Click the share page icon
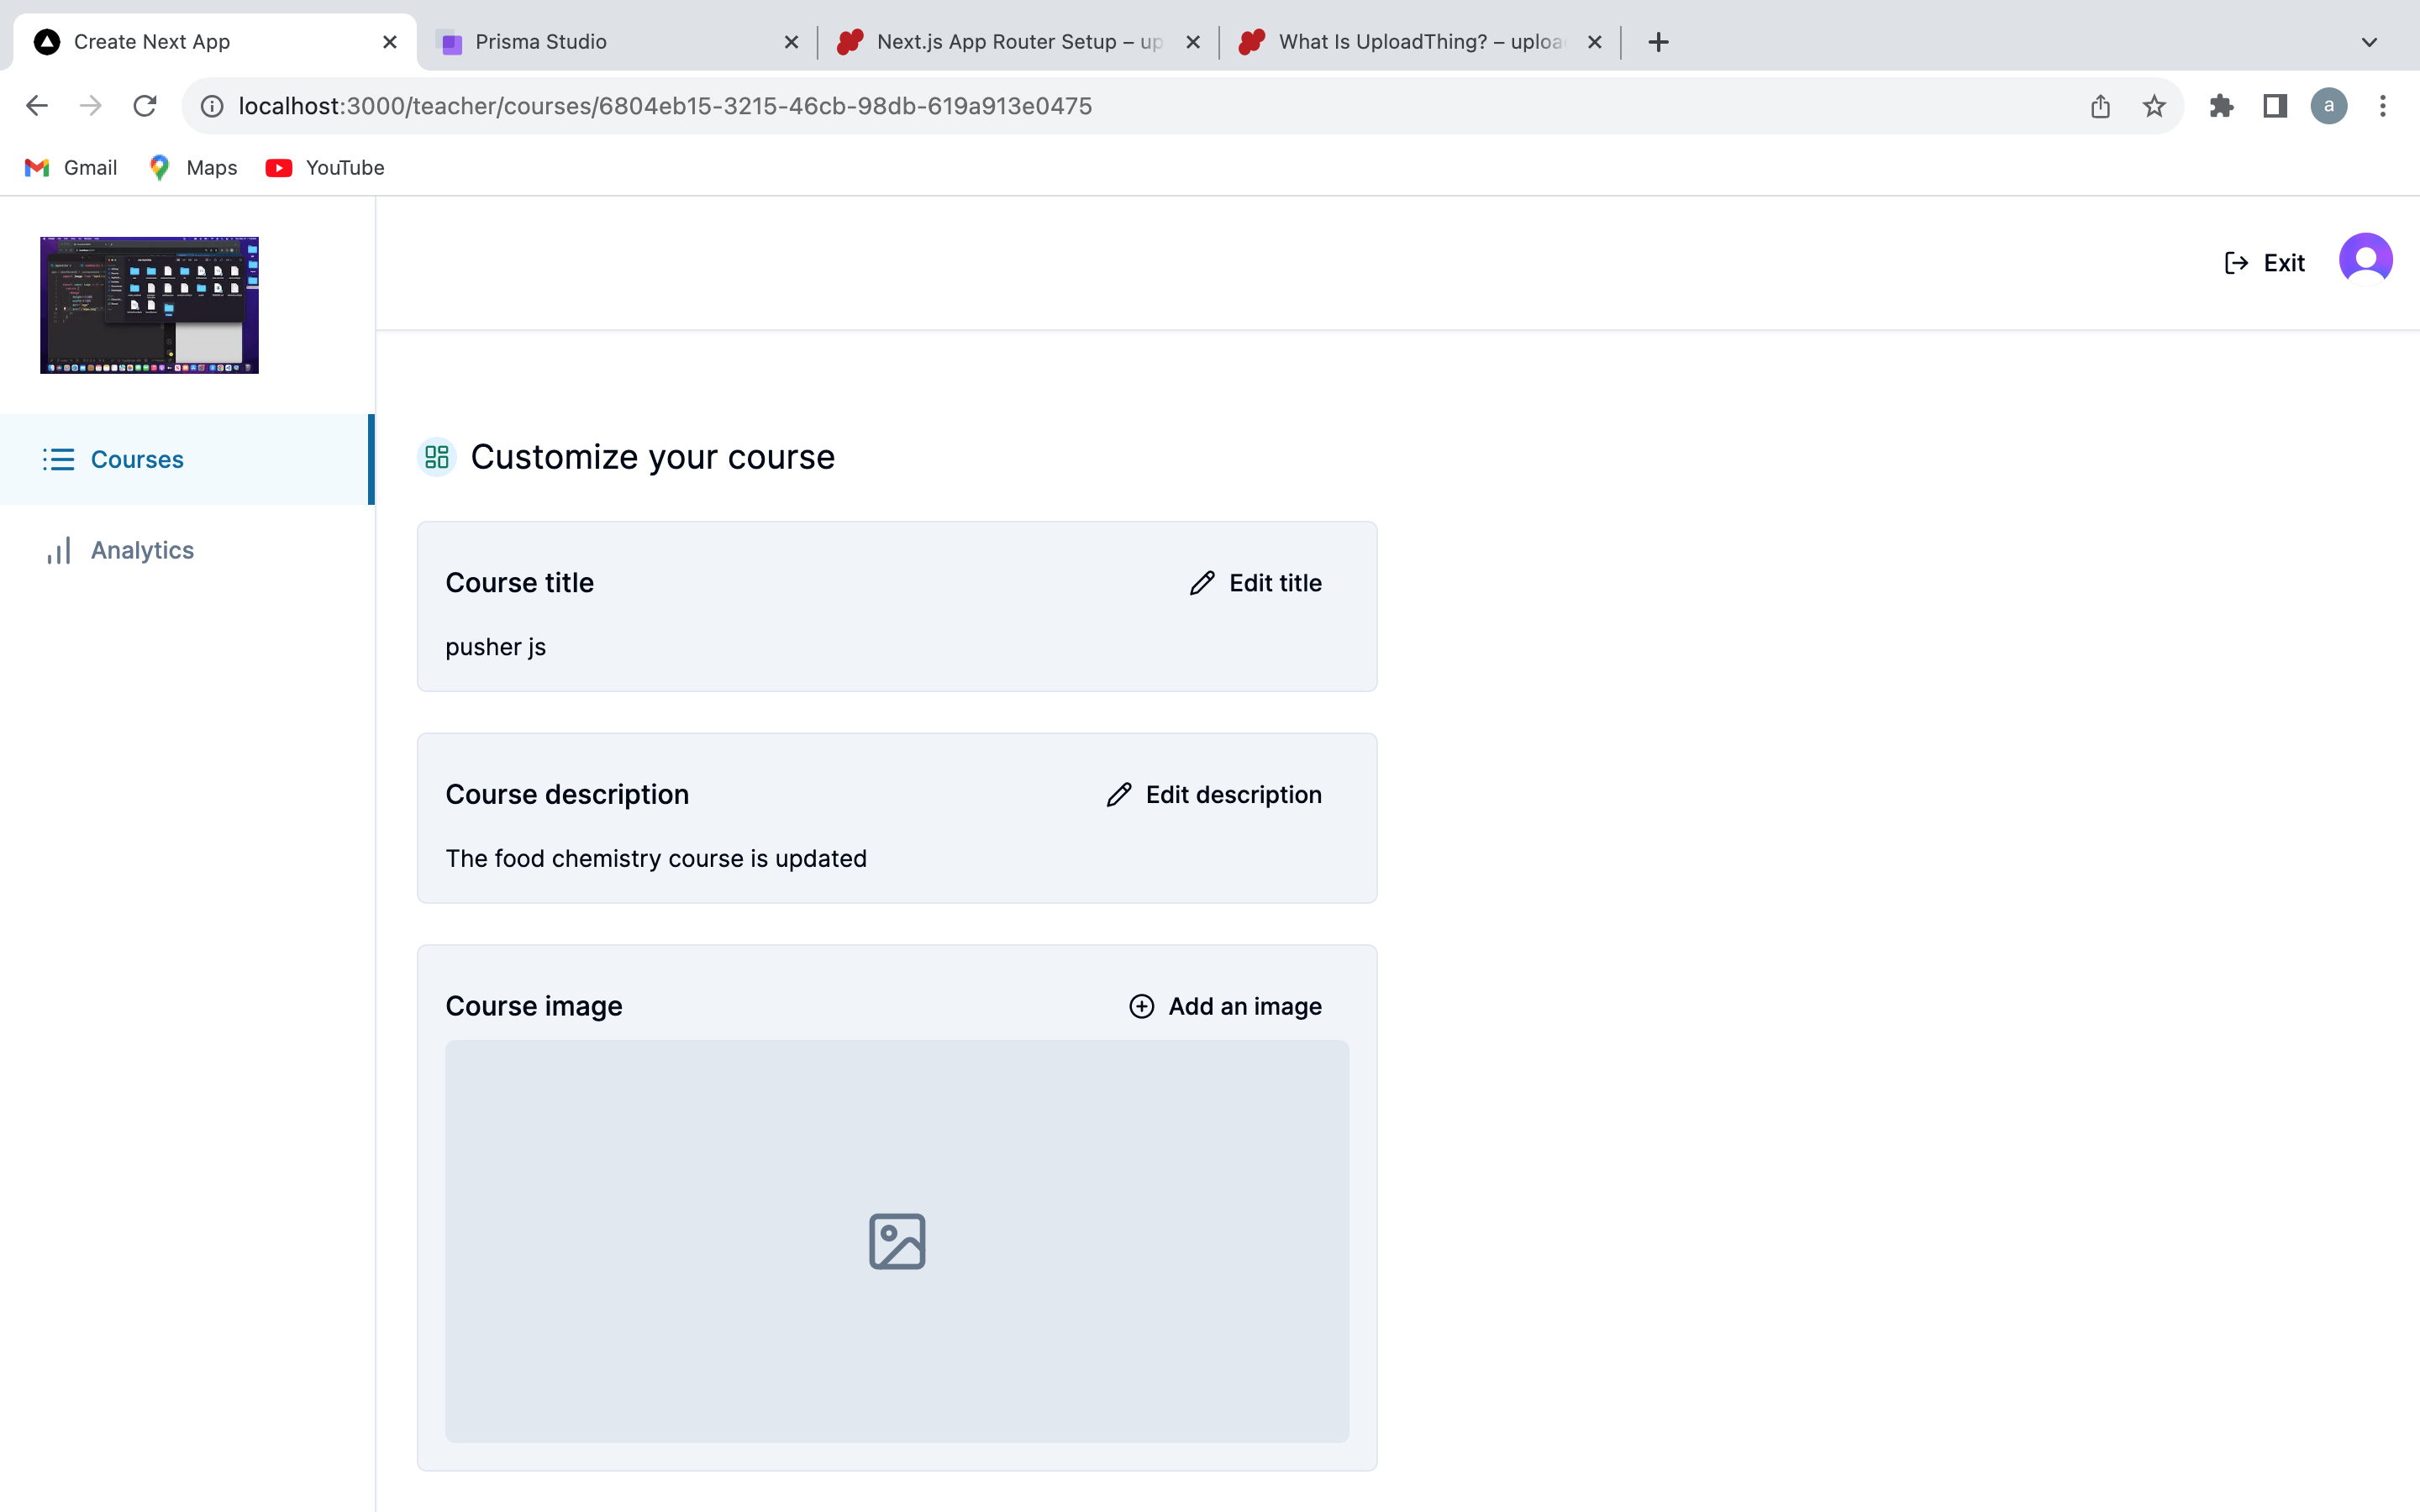Screen dimensions: 2420x1512 tap(2100, 106)
